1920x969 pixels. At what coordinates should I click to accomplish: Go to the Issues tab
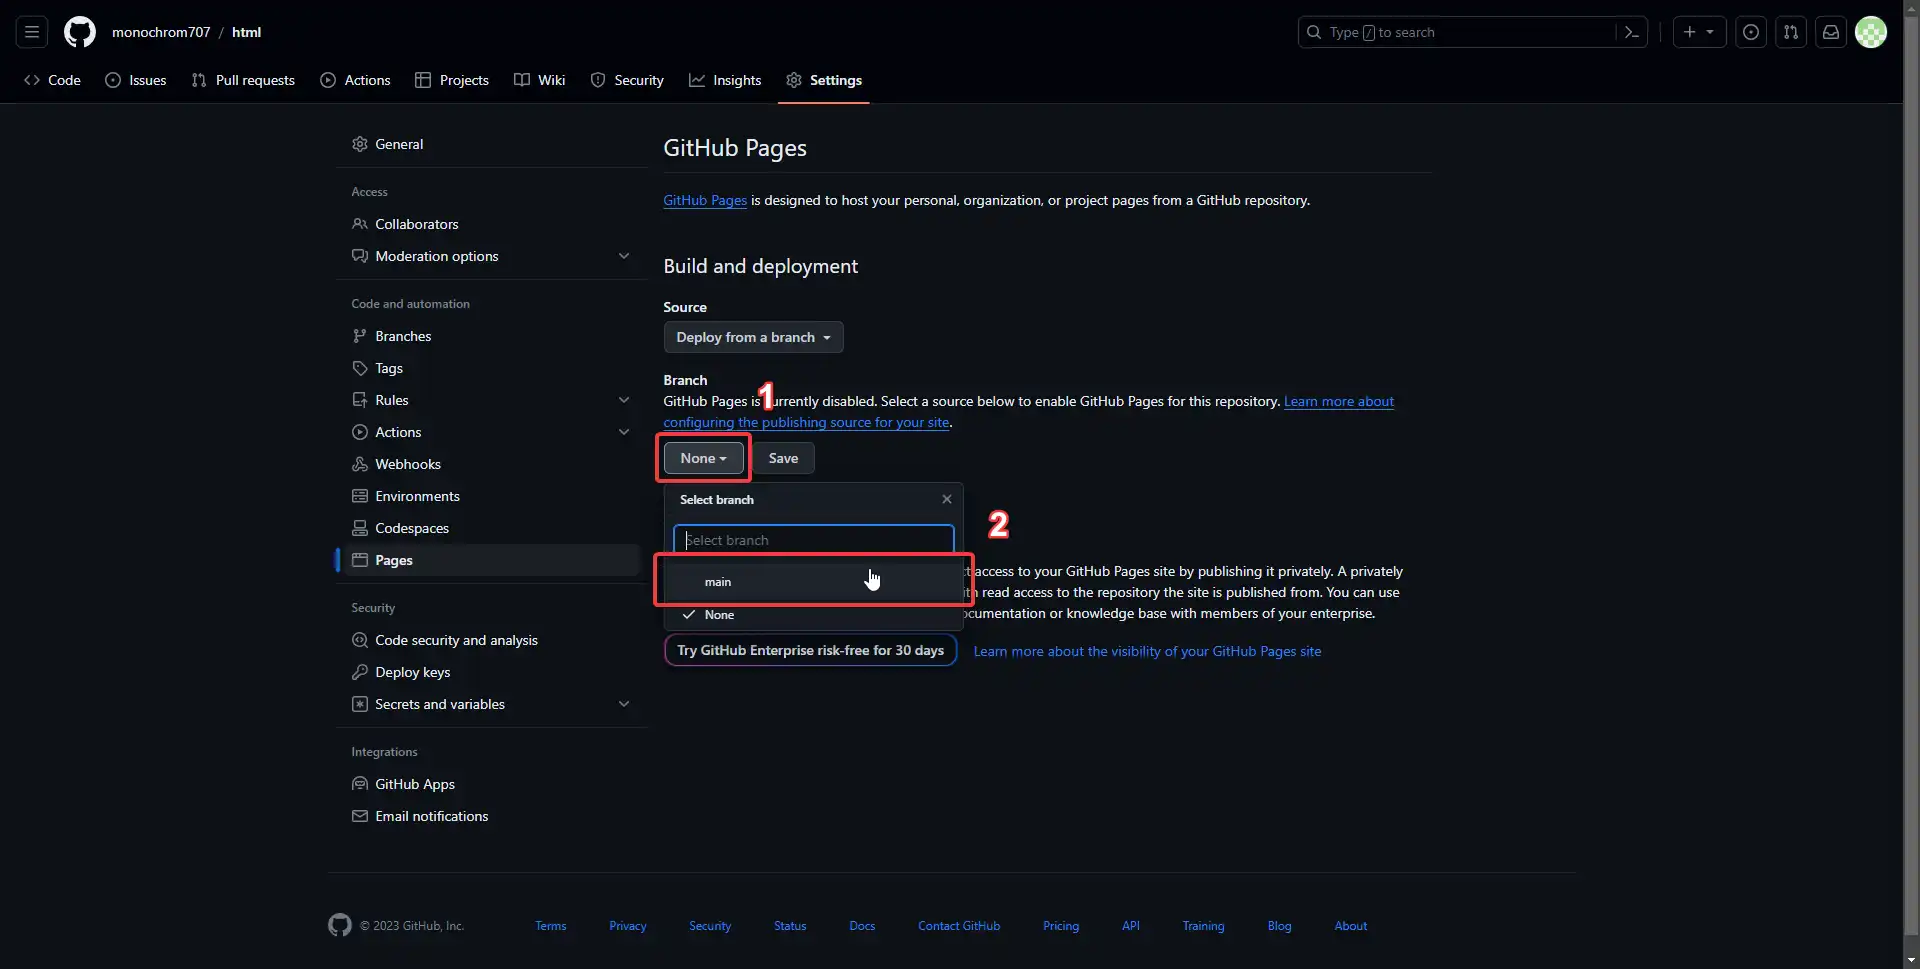136,80
